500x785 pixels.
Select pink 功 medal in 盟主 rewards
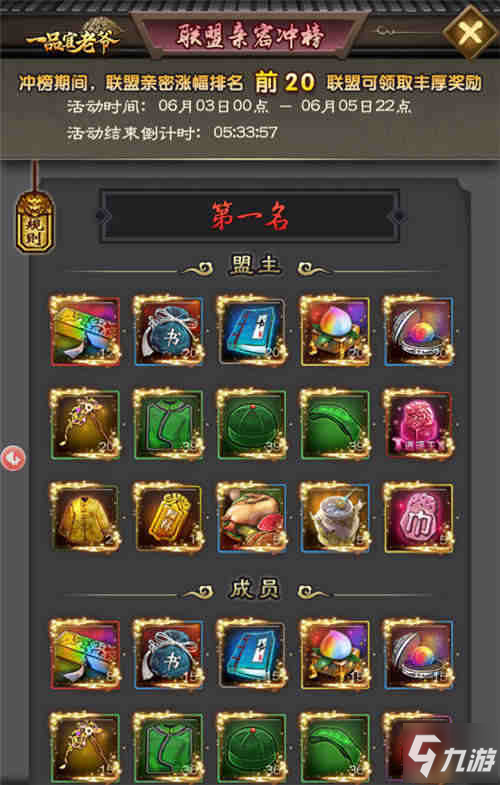419,518
